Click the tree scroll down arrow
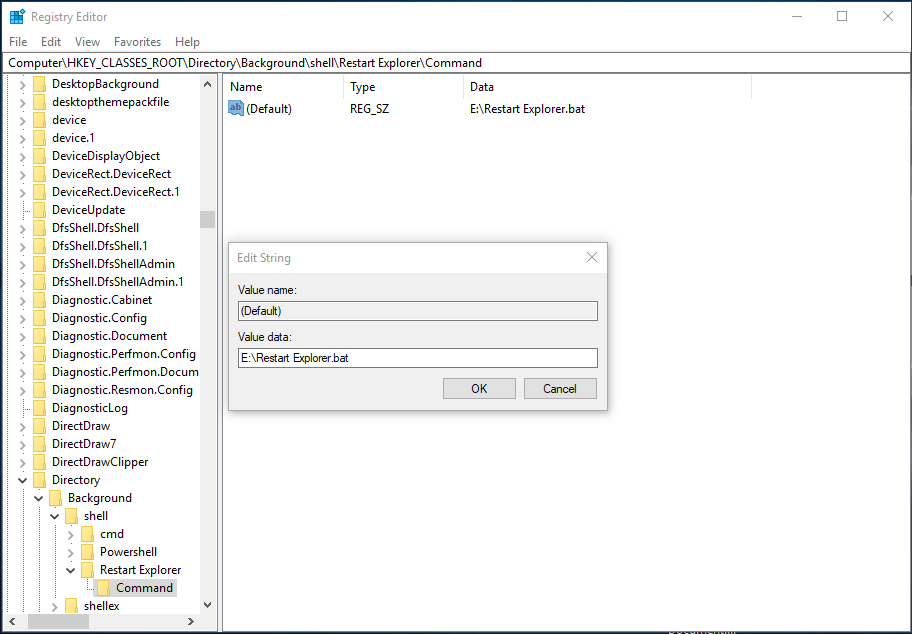Image resolution: width=912 pixels, height=634 pixels. point(208,605)
